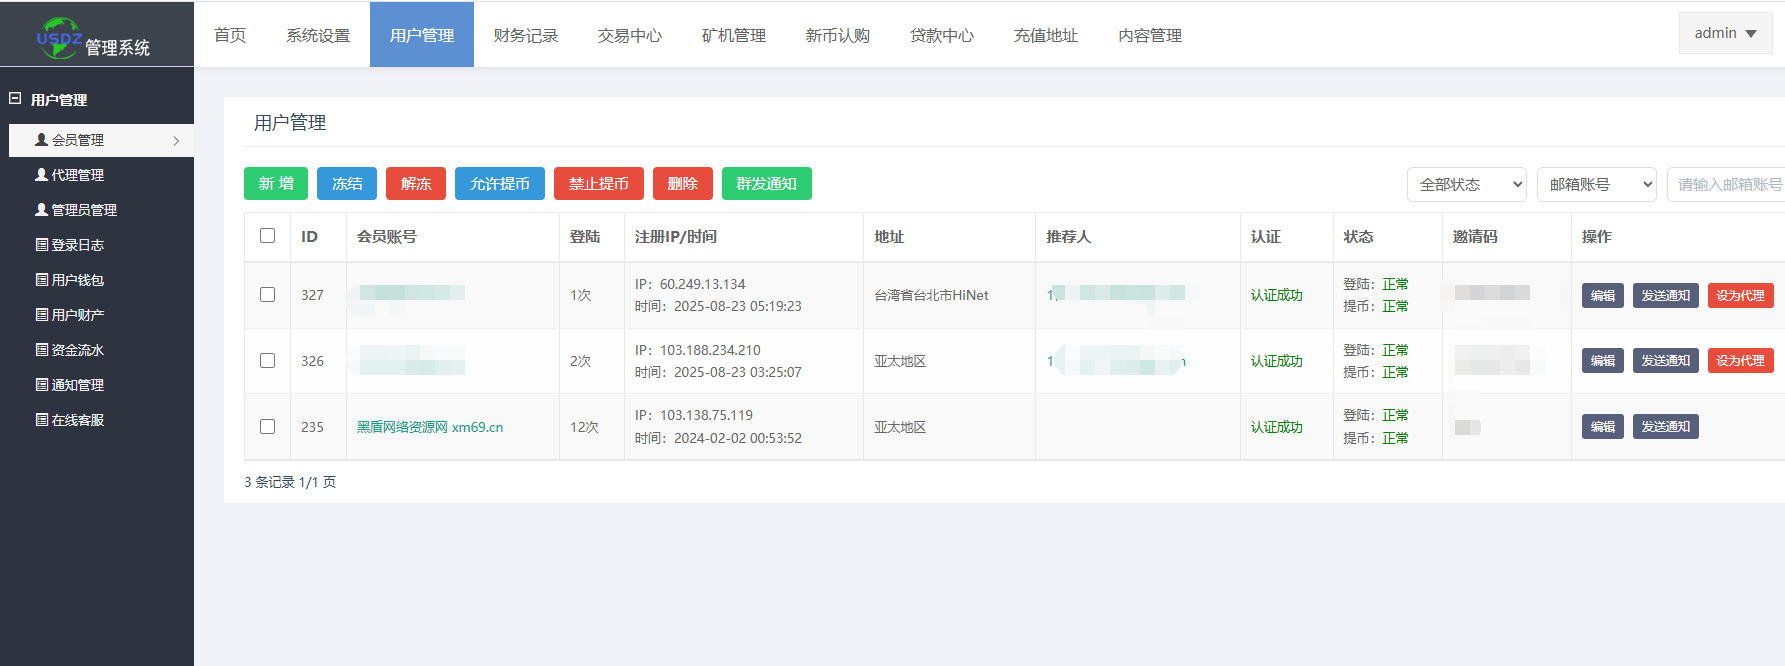Click the green 新增 button
This screenshot has width=1785, height=666.
[x=276, y=184]
